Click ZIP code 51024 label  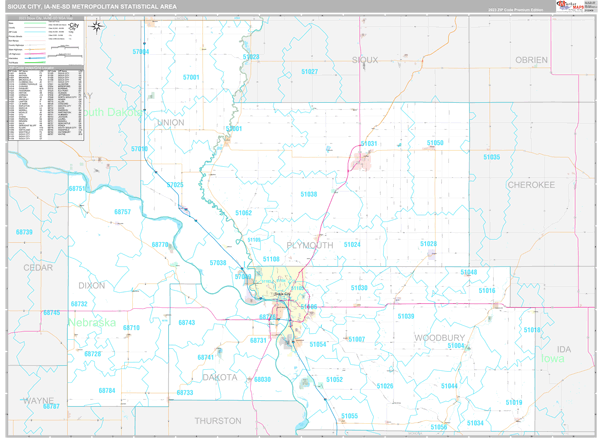tap(352, 244)
